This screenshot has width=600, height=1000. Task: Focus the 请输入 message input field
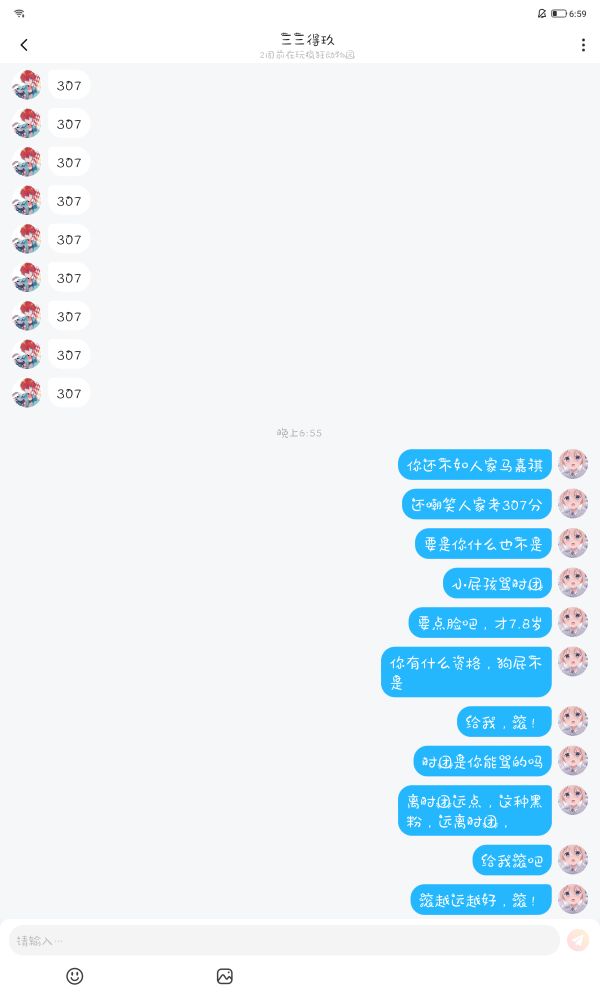coord(284,940)
